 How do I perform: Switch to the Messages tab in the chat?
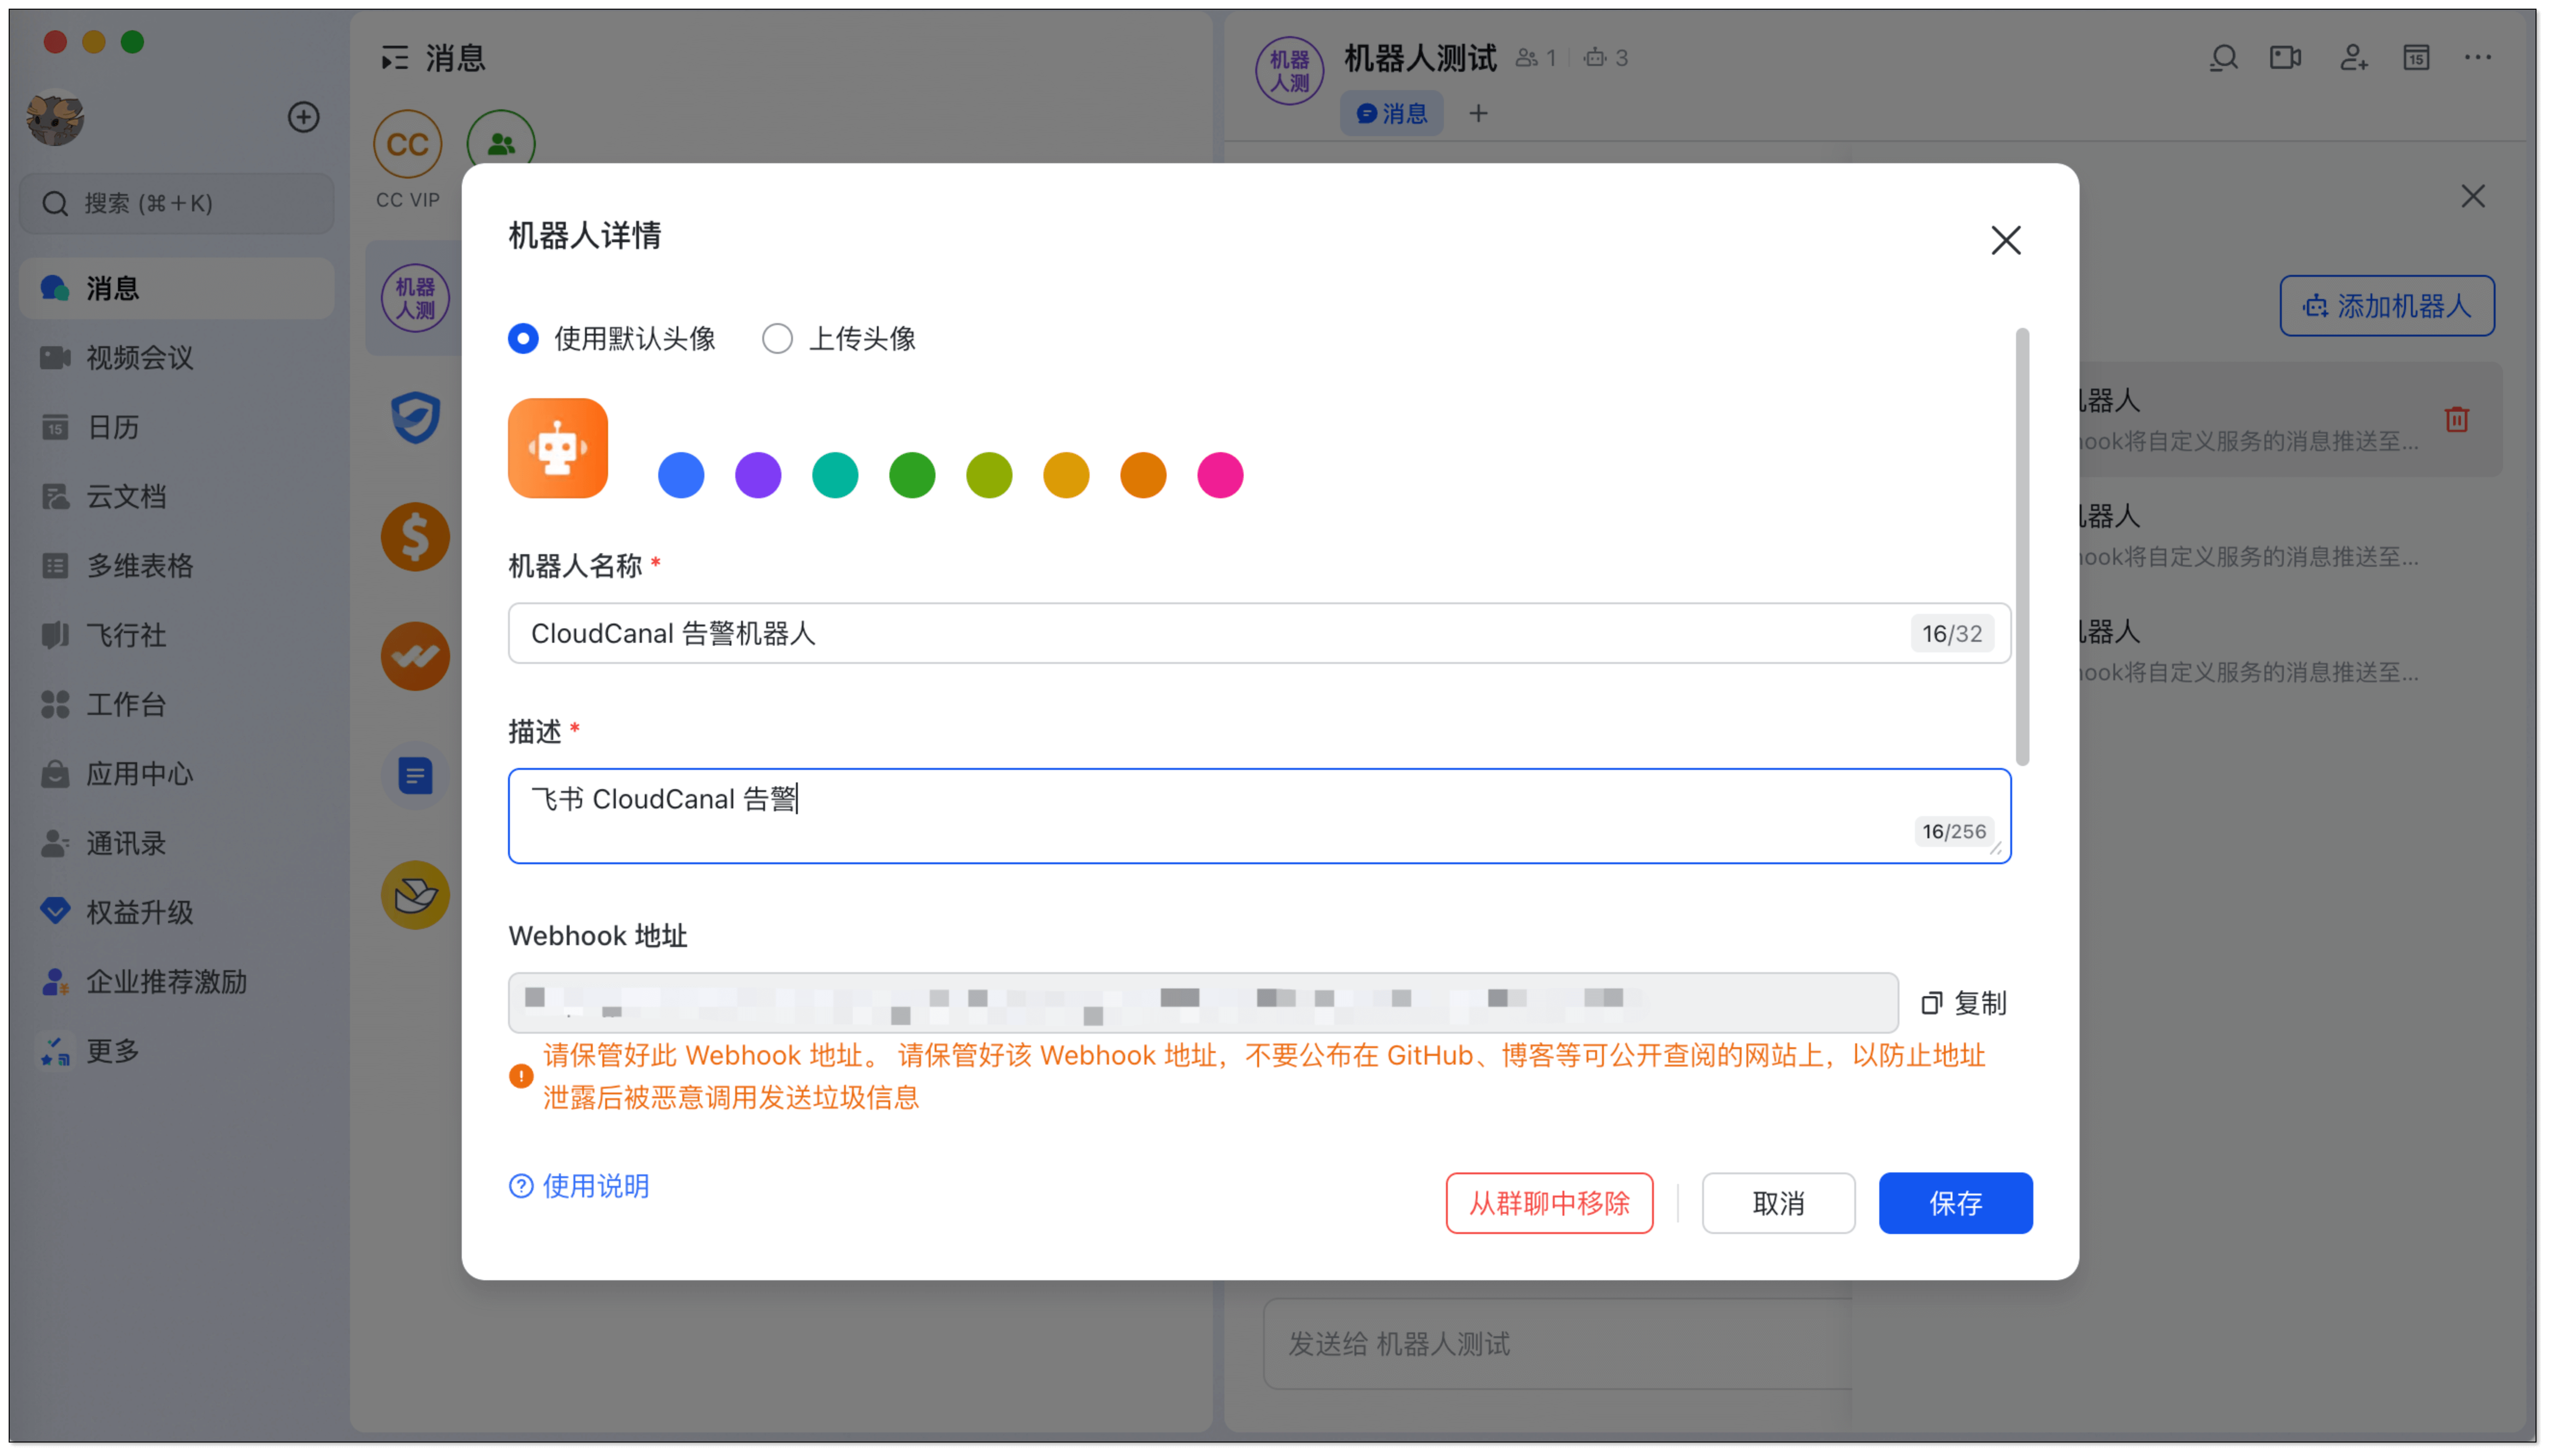pos(1391,114)
